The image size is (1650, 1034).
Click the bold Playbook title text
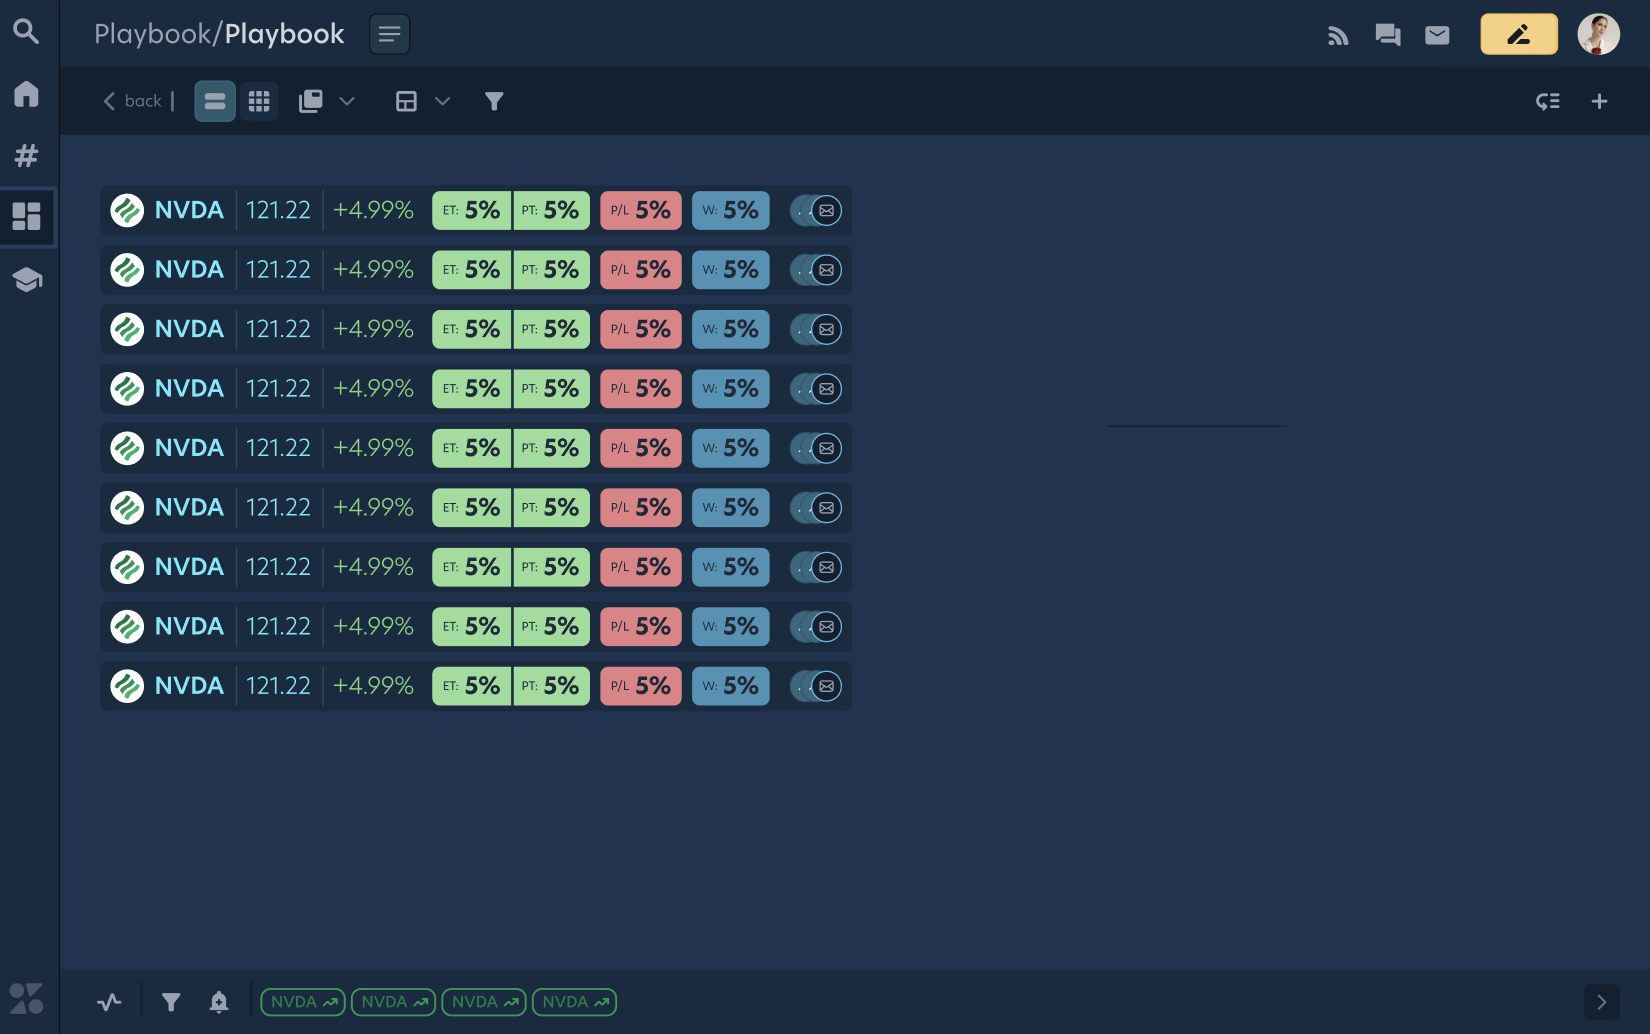click(x=284, y=35)
